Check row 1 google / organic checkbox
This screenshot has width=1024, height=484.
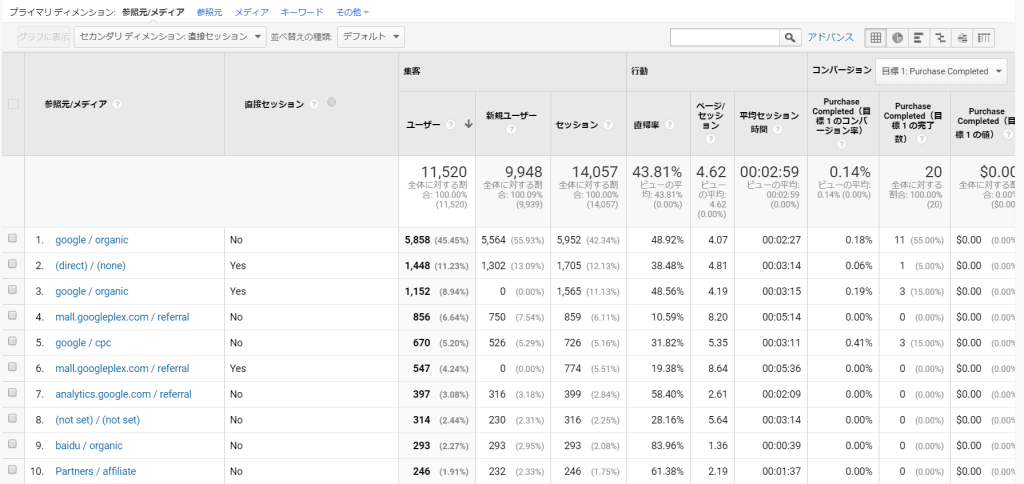[12, 239]
